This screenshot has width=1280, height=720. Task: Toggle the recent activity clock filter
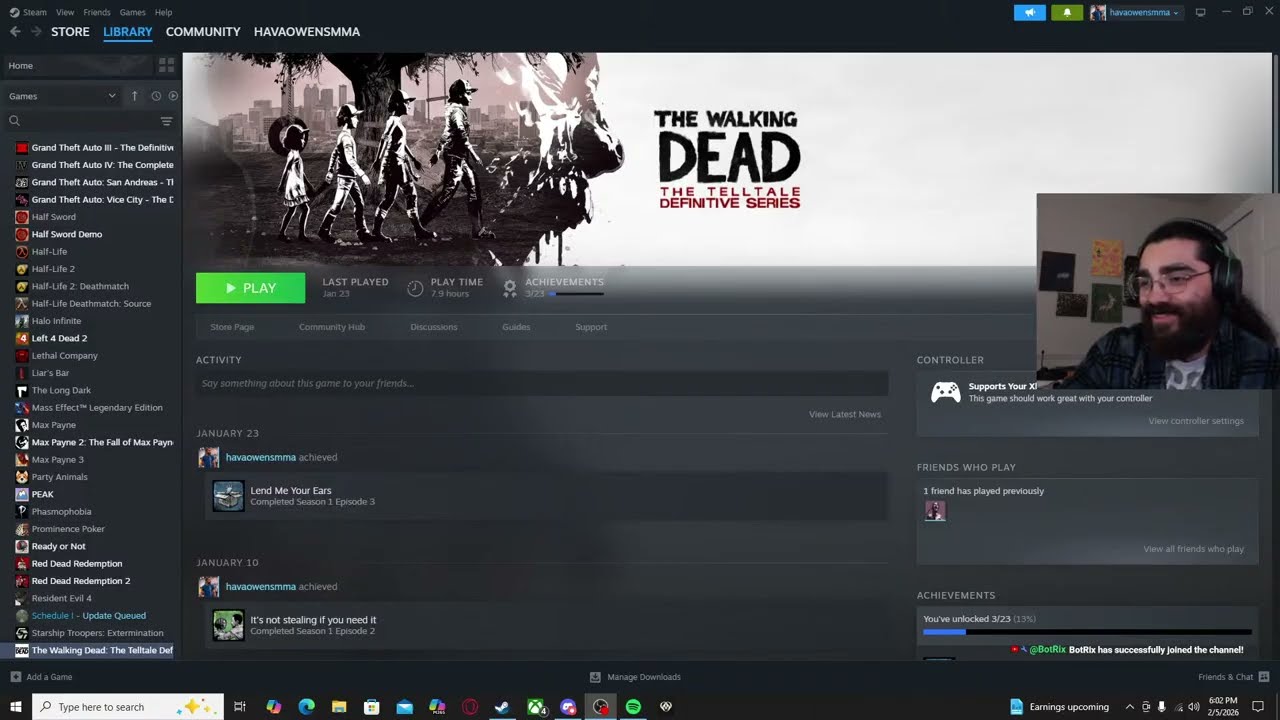coord(156,96)
